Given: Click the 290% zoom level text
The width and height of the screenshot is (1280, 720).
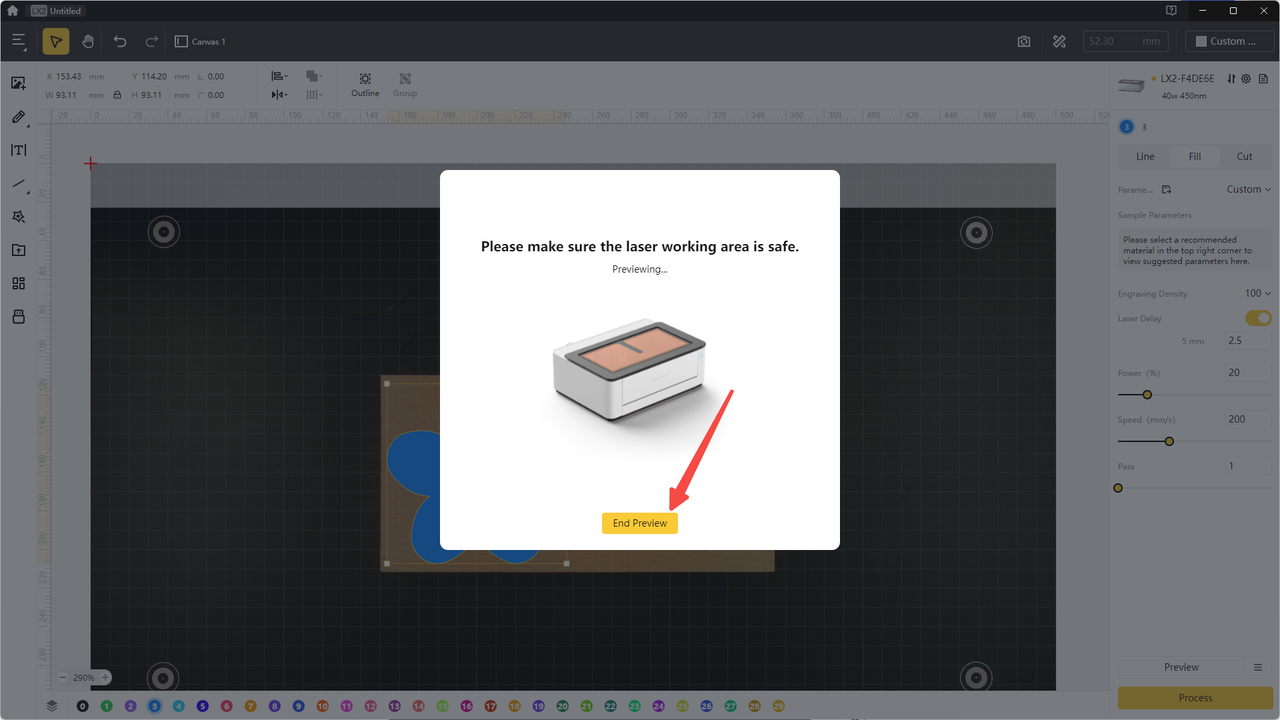Looking at the screenshot, I should (84, 677).
